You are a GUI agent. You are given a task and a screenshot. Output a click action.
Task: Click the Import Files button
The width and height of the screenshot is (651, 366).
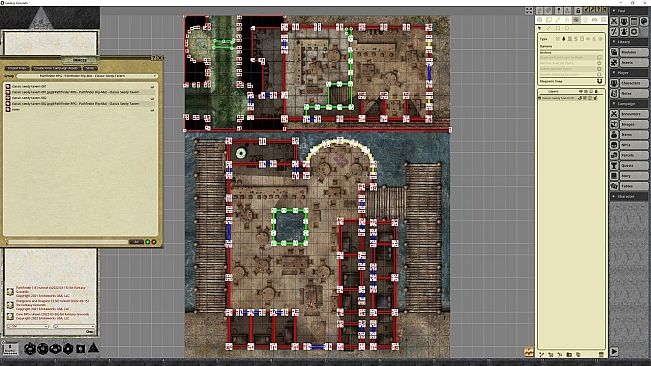pos(17,68)
